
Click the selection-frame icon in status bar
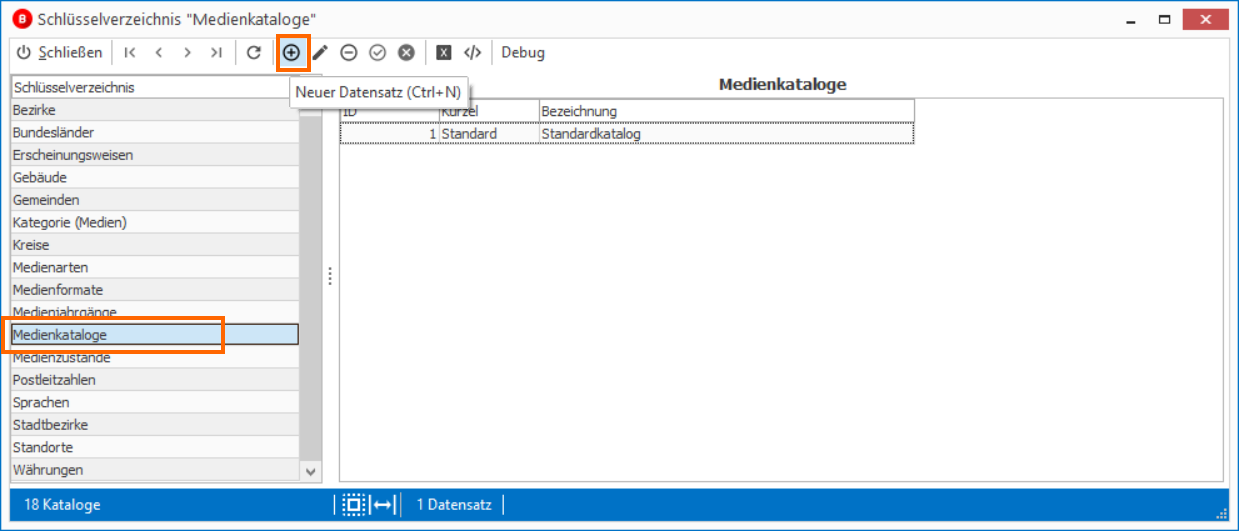(353, 505)
